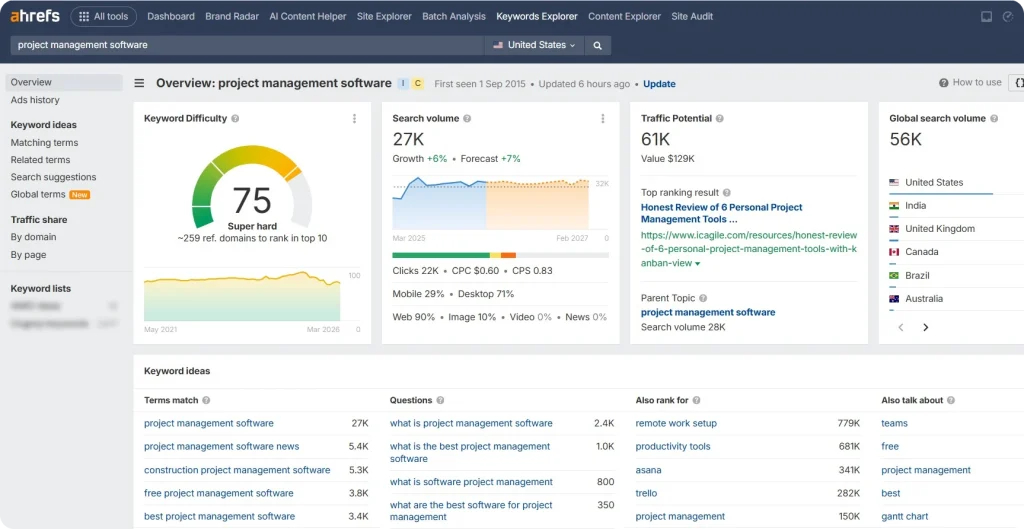
Task: Open Keywords Explorer in top navigation
Action: point(537,16)
